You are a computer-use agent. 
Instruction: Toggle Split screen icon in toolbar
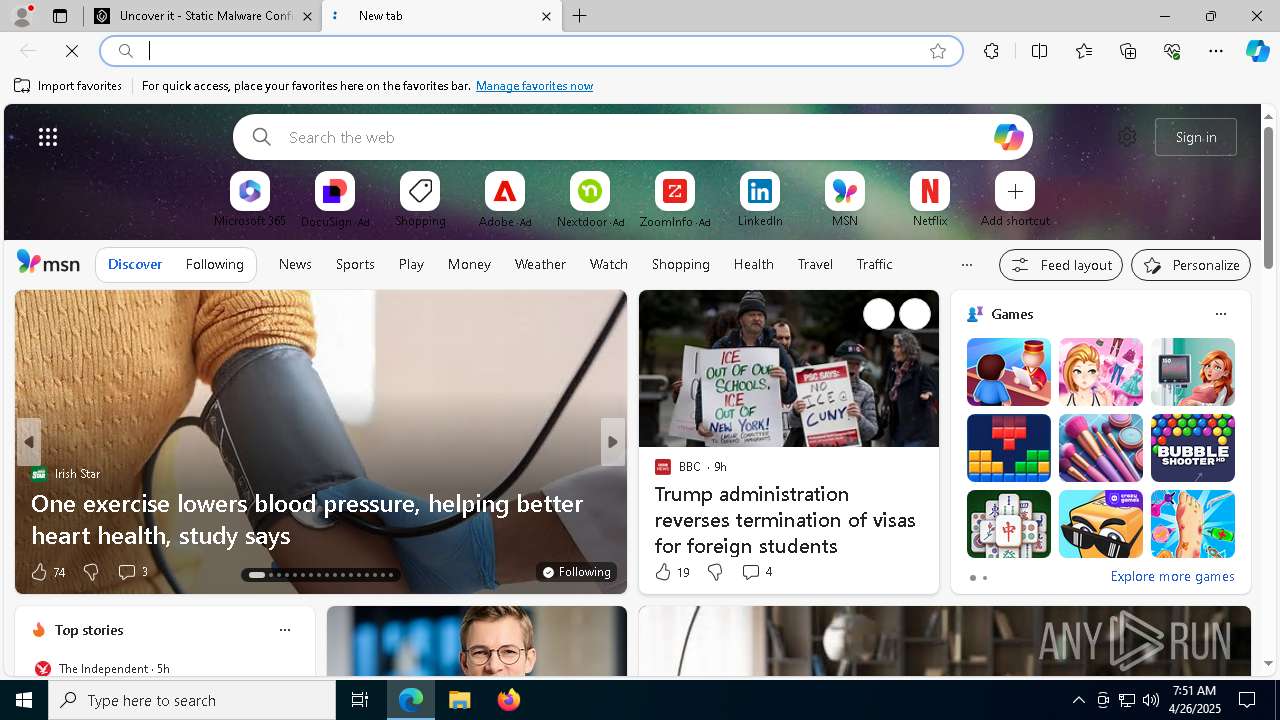tap(1039, 51)
